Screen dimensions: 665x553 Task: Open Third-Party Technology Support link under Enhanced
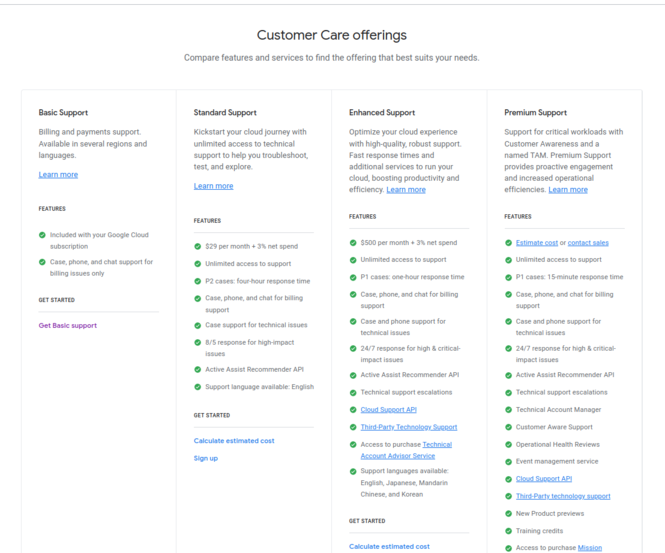point(408,427)
